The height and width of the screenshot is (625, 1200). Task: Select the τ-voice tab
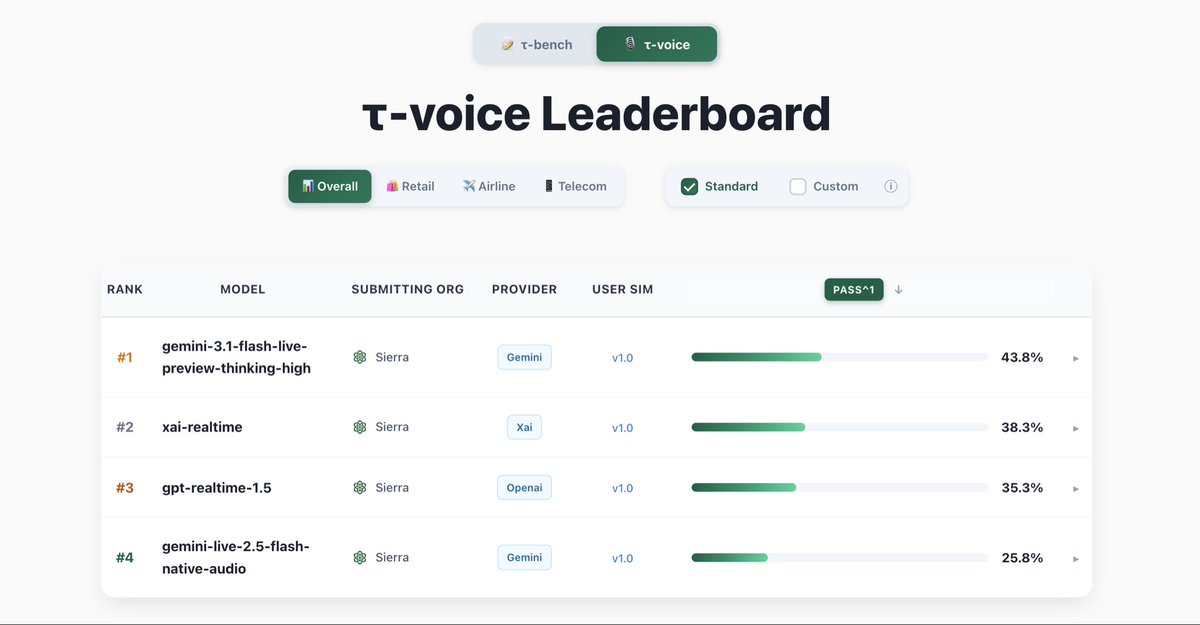coord(657,45)
